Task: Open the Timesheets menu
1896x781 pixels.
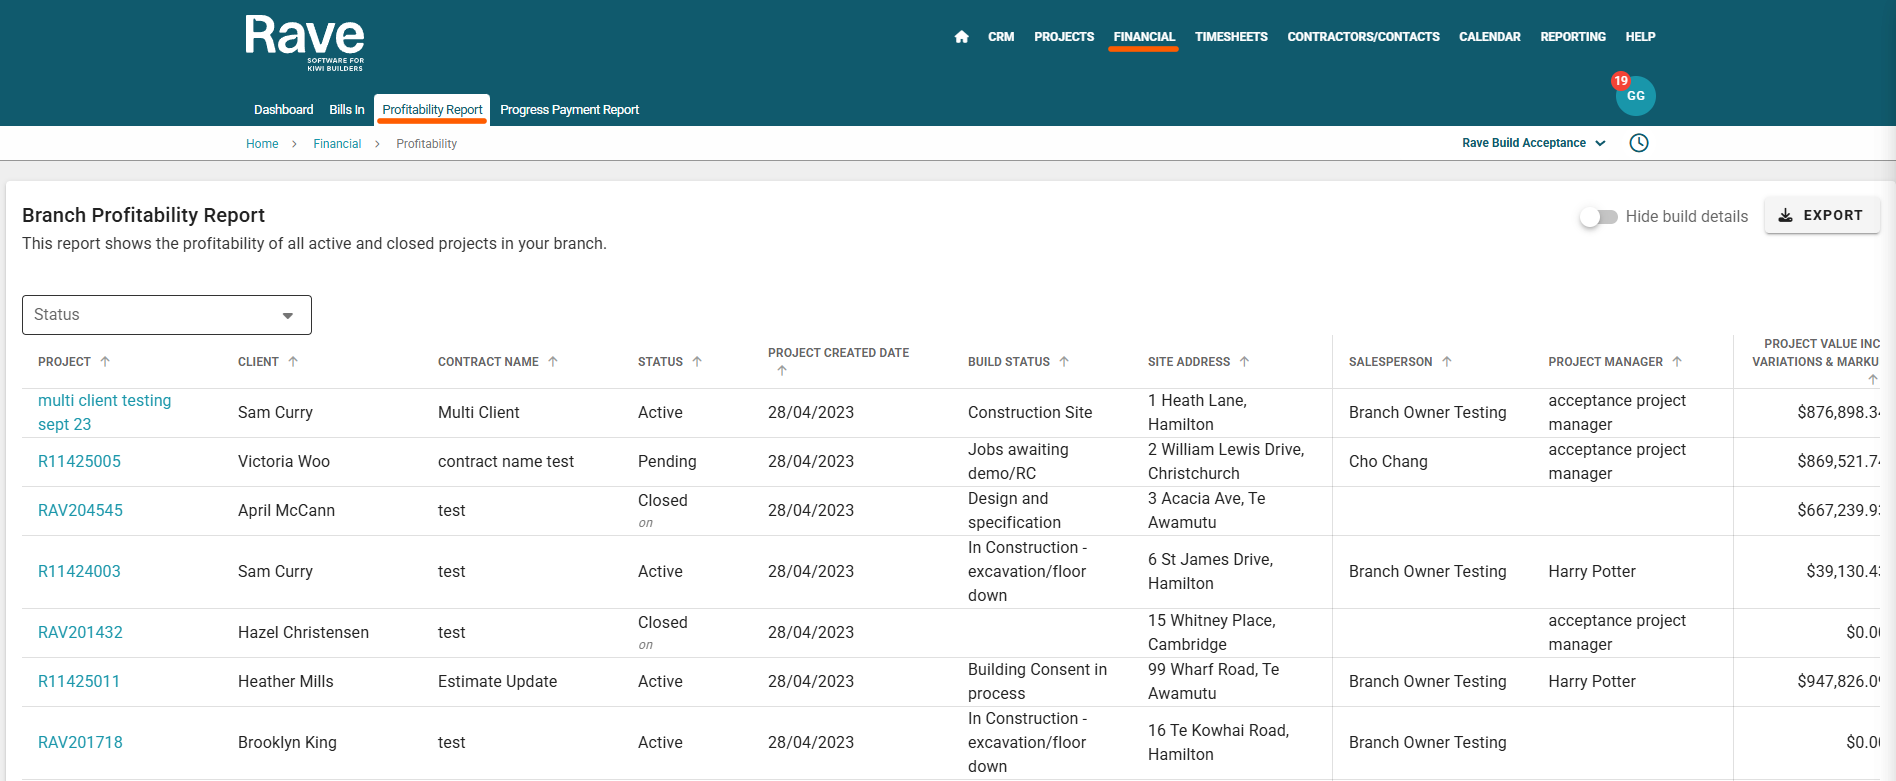Action: [x=1230, y=37]
